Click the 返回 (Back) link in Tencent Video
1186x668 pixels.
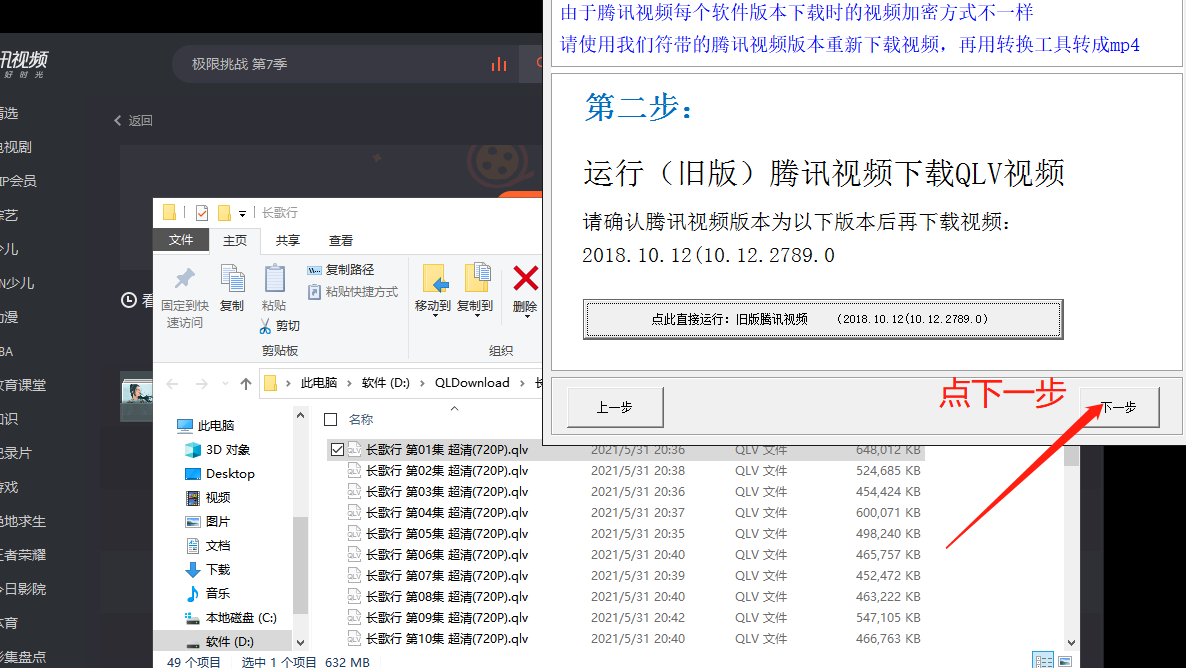click(x=133, y=120)
